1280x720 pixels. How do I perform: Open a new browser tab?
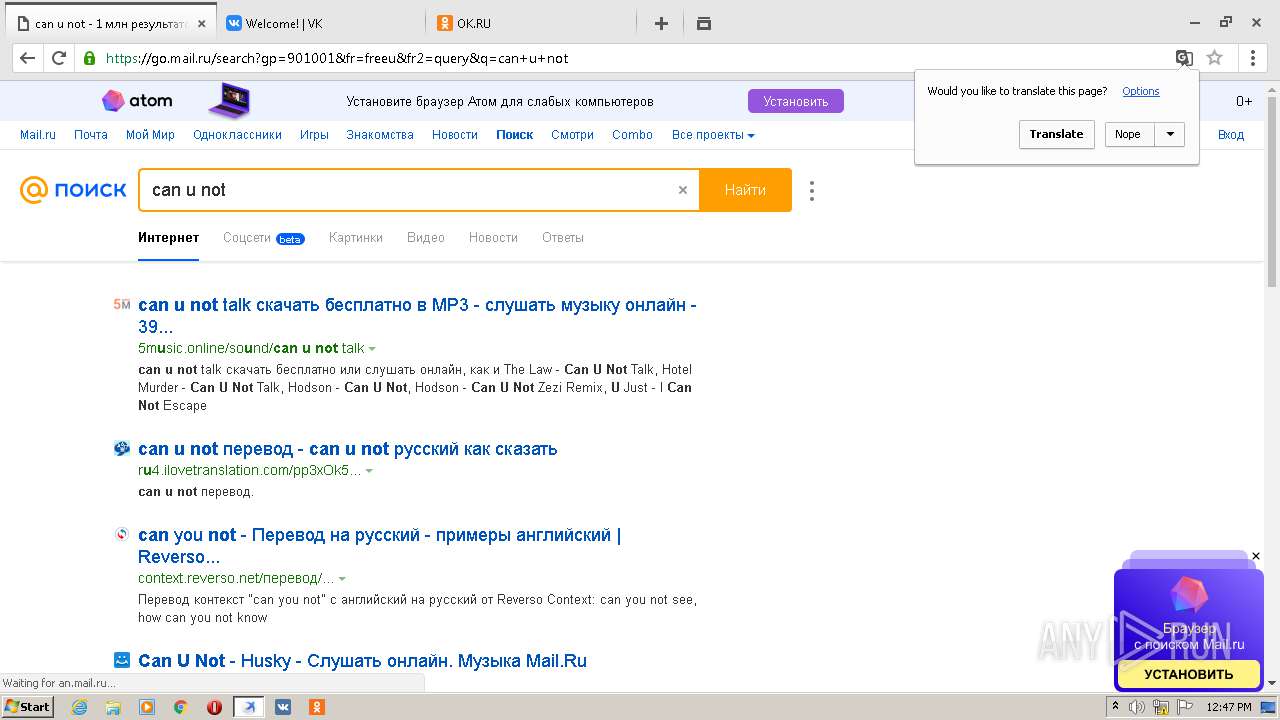[x=661, y=24]
